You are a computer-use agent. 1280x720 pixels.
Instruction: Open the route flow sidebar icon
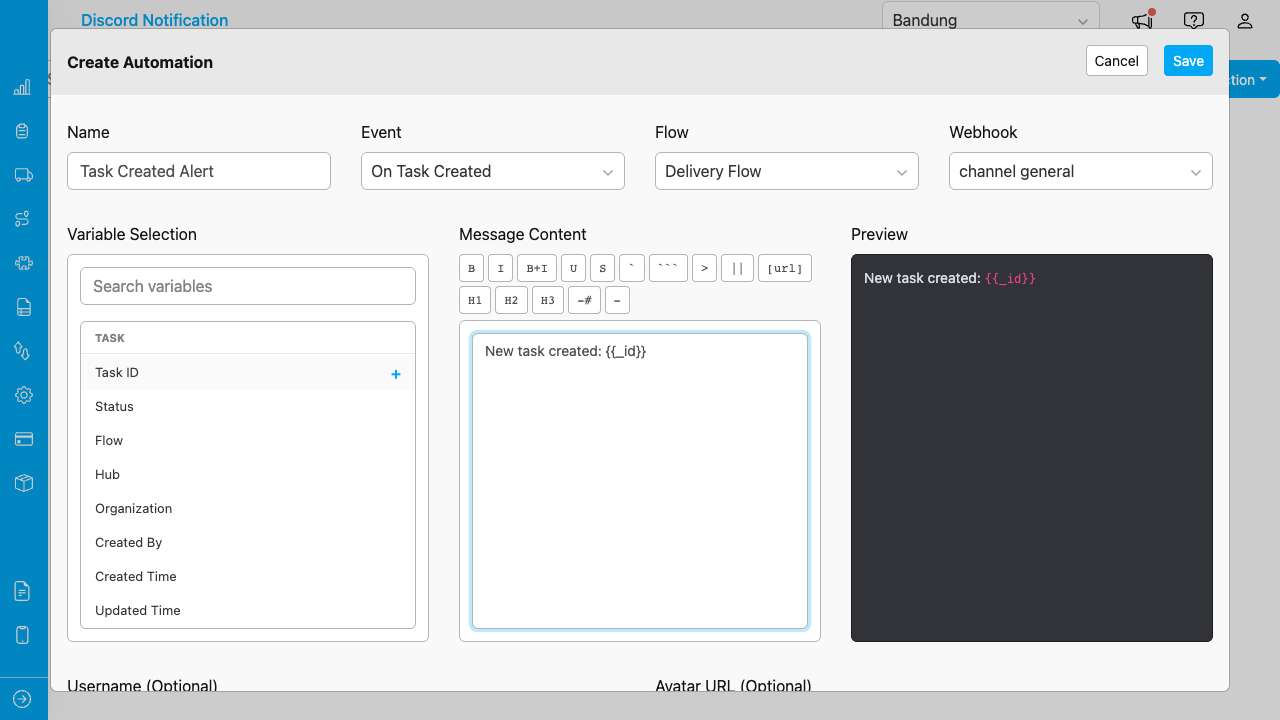[x=23, y=219]
